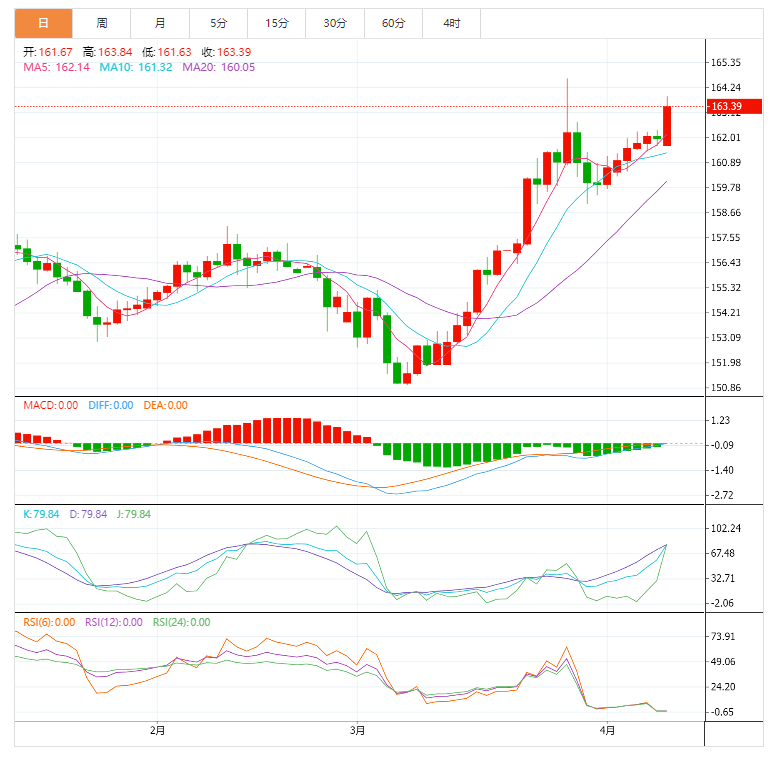Switch to the 月 monthly tab

pos(160,23)
